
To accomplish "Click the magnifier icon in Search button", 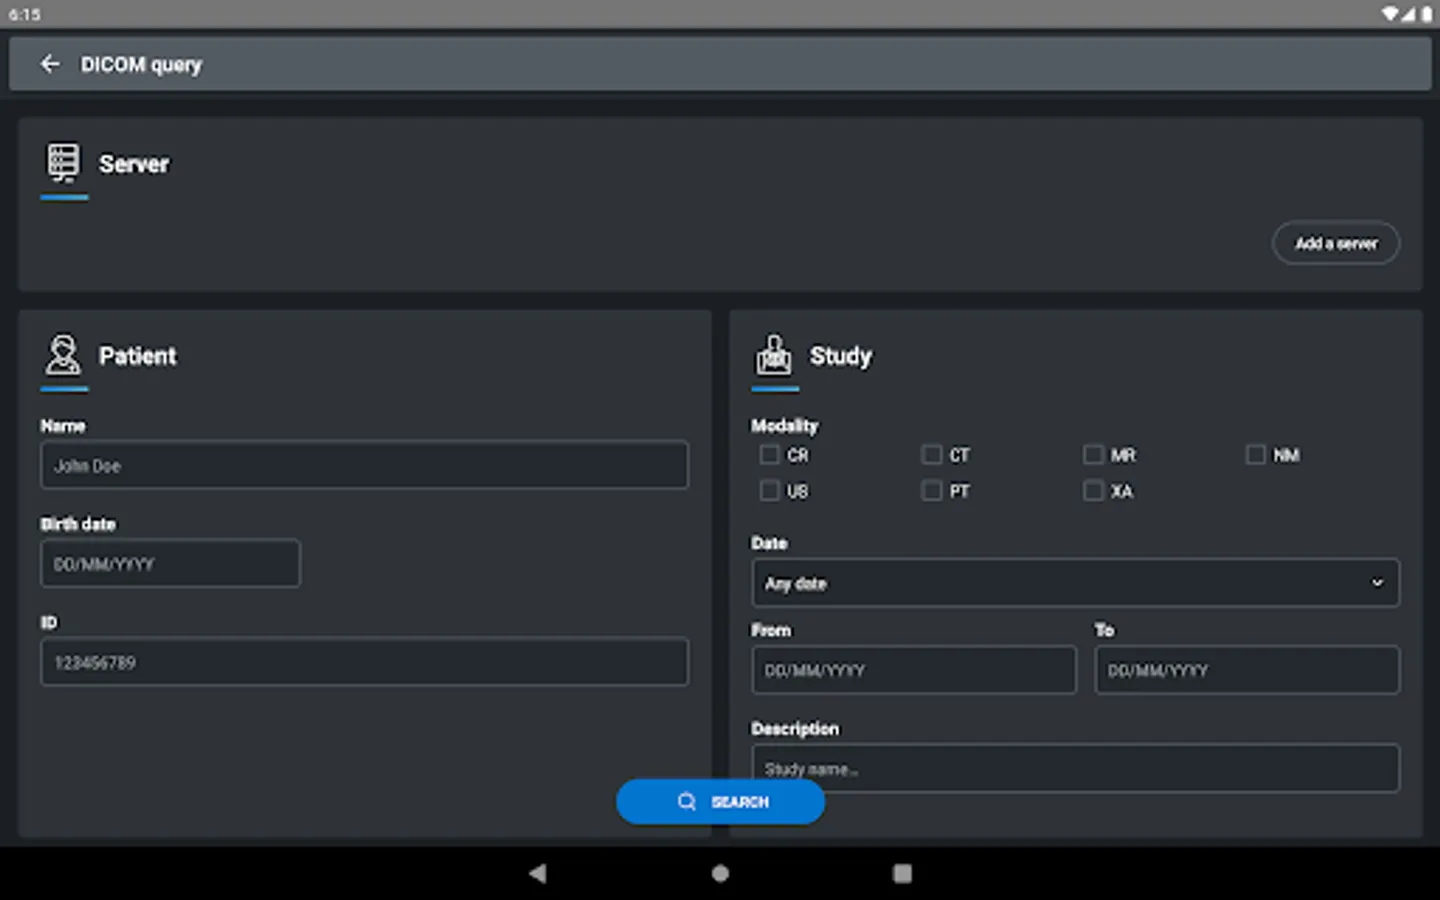I will [x=687, y=802].
